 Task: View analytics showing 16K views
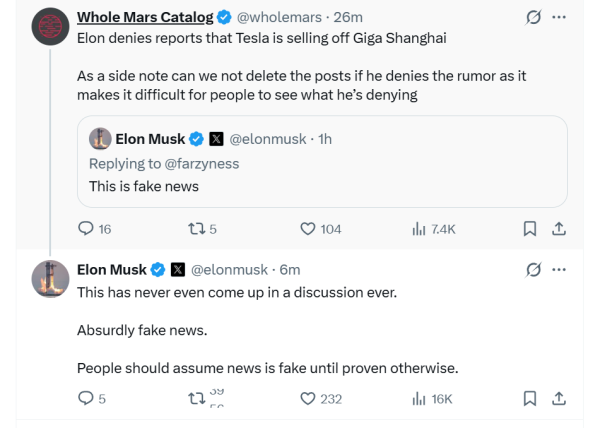(x=432, y=399)
